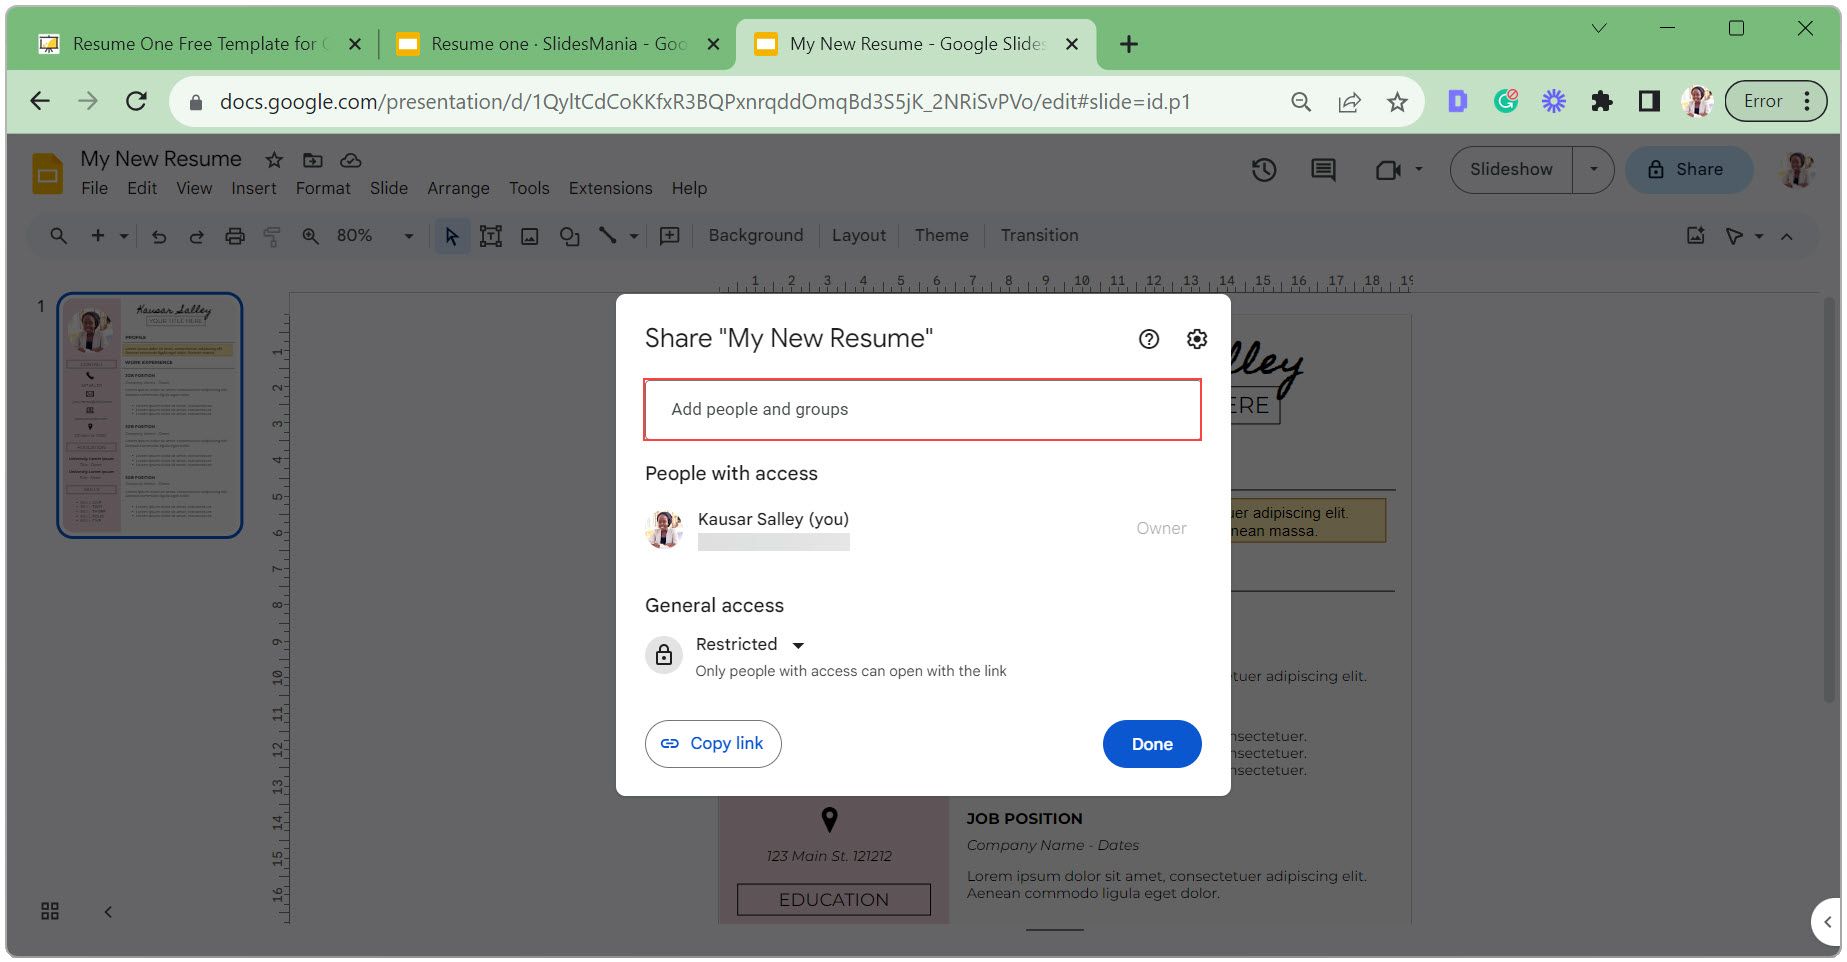Reload the current page

[136, 101]
